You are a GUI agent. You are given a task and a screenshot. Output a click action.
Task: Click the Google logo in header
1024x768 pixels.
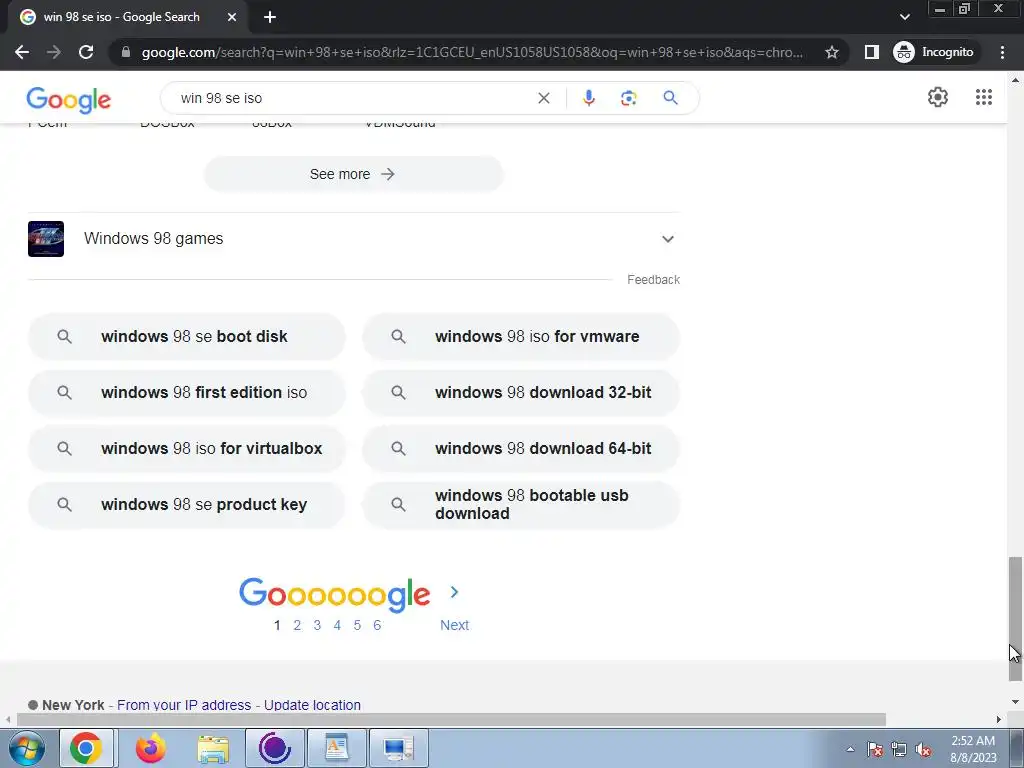pos(69,99)
